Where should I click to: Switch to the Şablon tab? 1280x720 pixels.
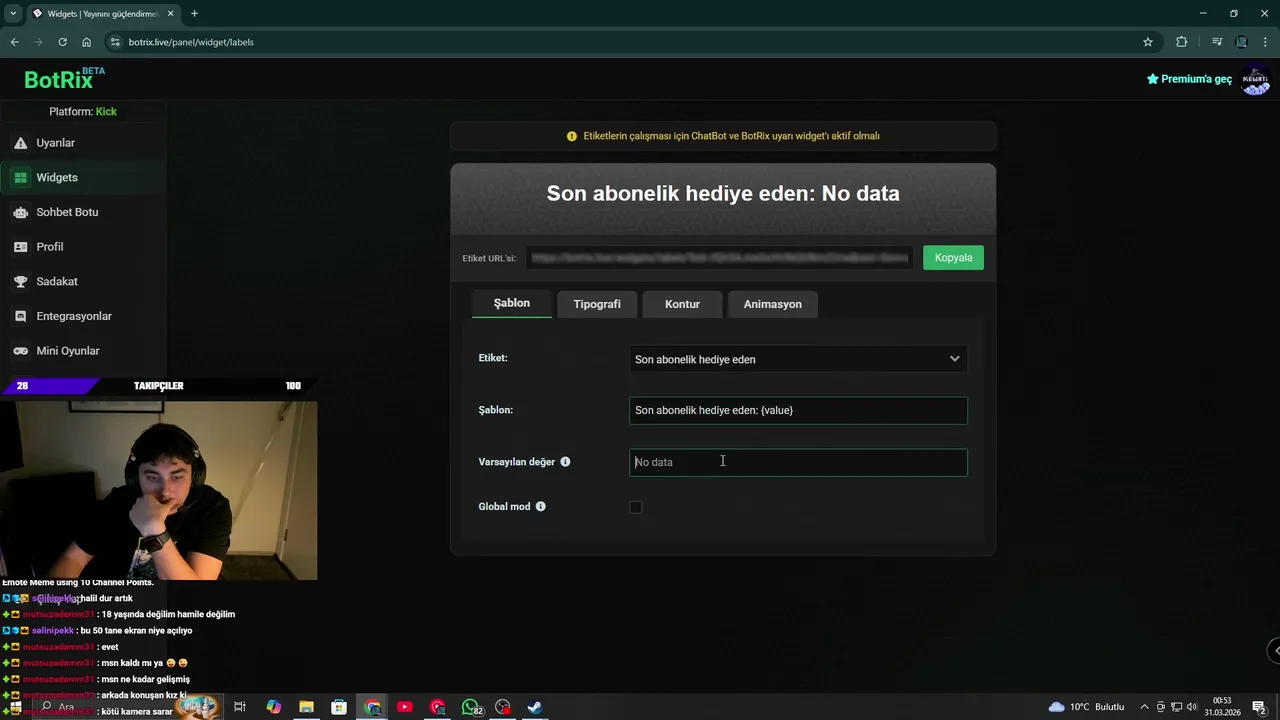click(511, 304)
